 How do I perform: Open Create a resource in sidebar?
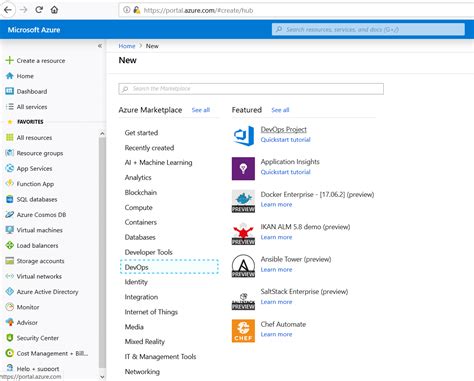41,61
